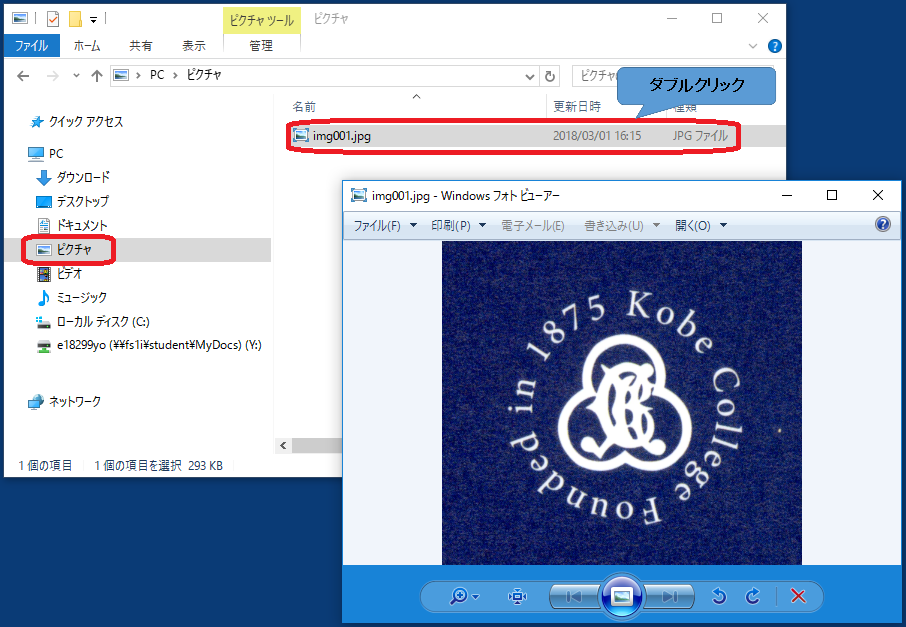Switch to 管理 ribbon tab
Image resolution: width=906 pixels, height=627 pixels.
[261, 46]
